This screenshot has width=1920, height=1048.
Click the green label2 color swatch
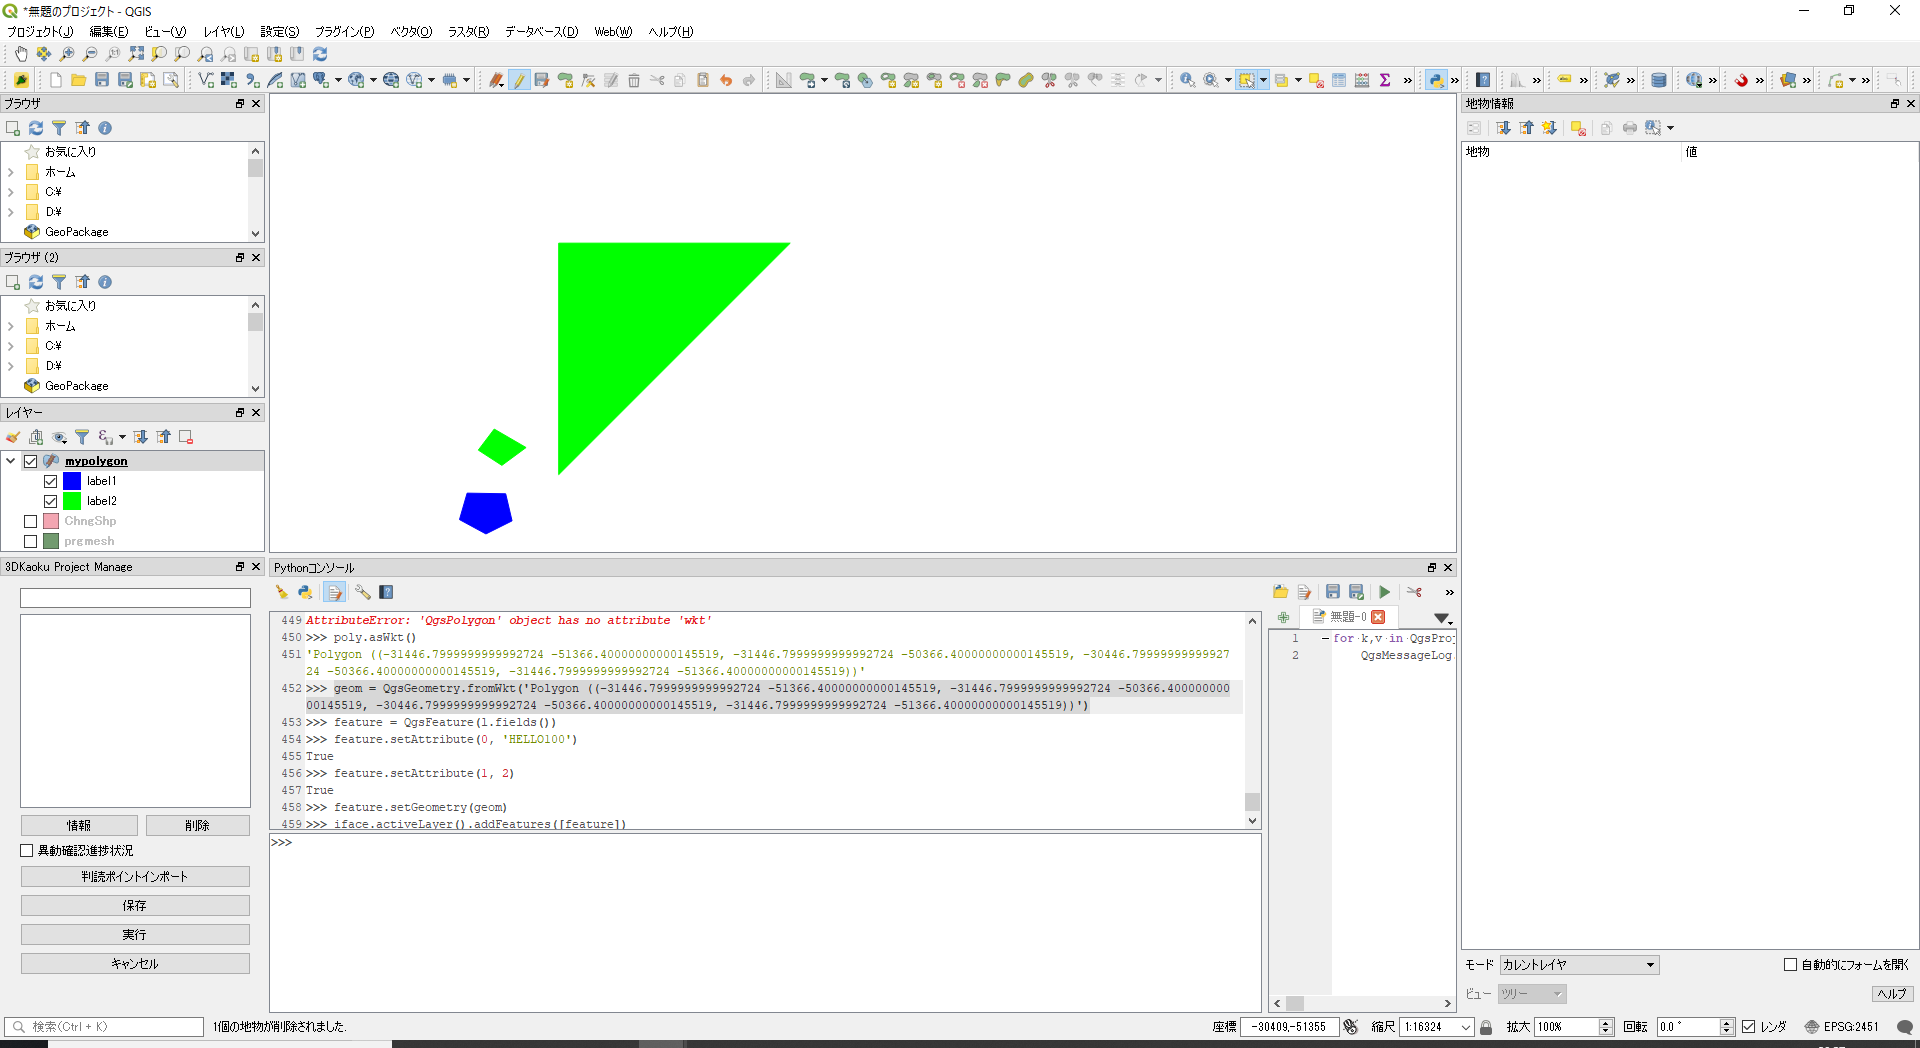[72, 501]
